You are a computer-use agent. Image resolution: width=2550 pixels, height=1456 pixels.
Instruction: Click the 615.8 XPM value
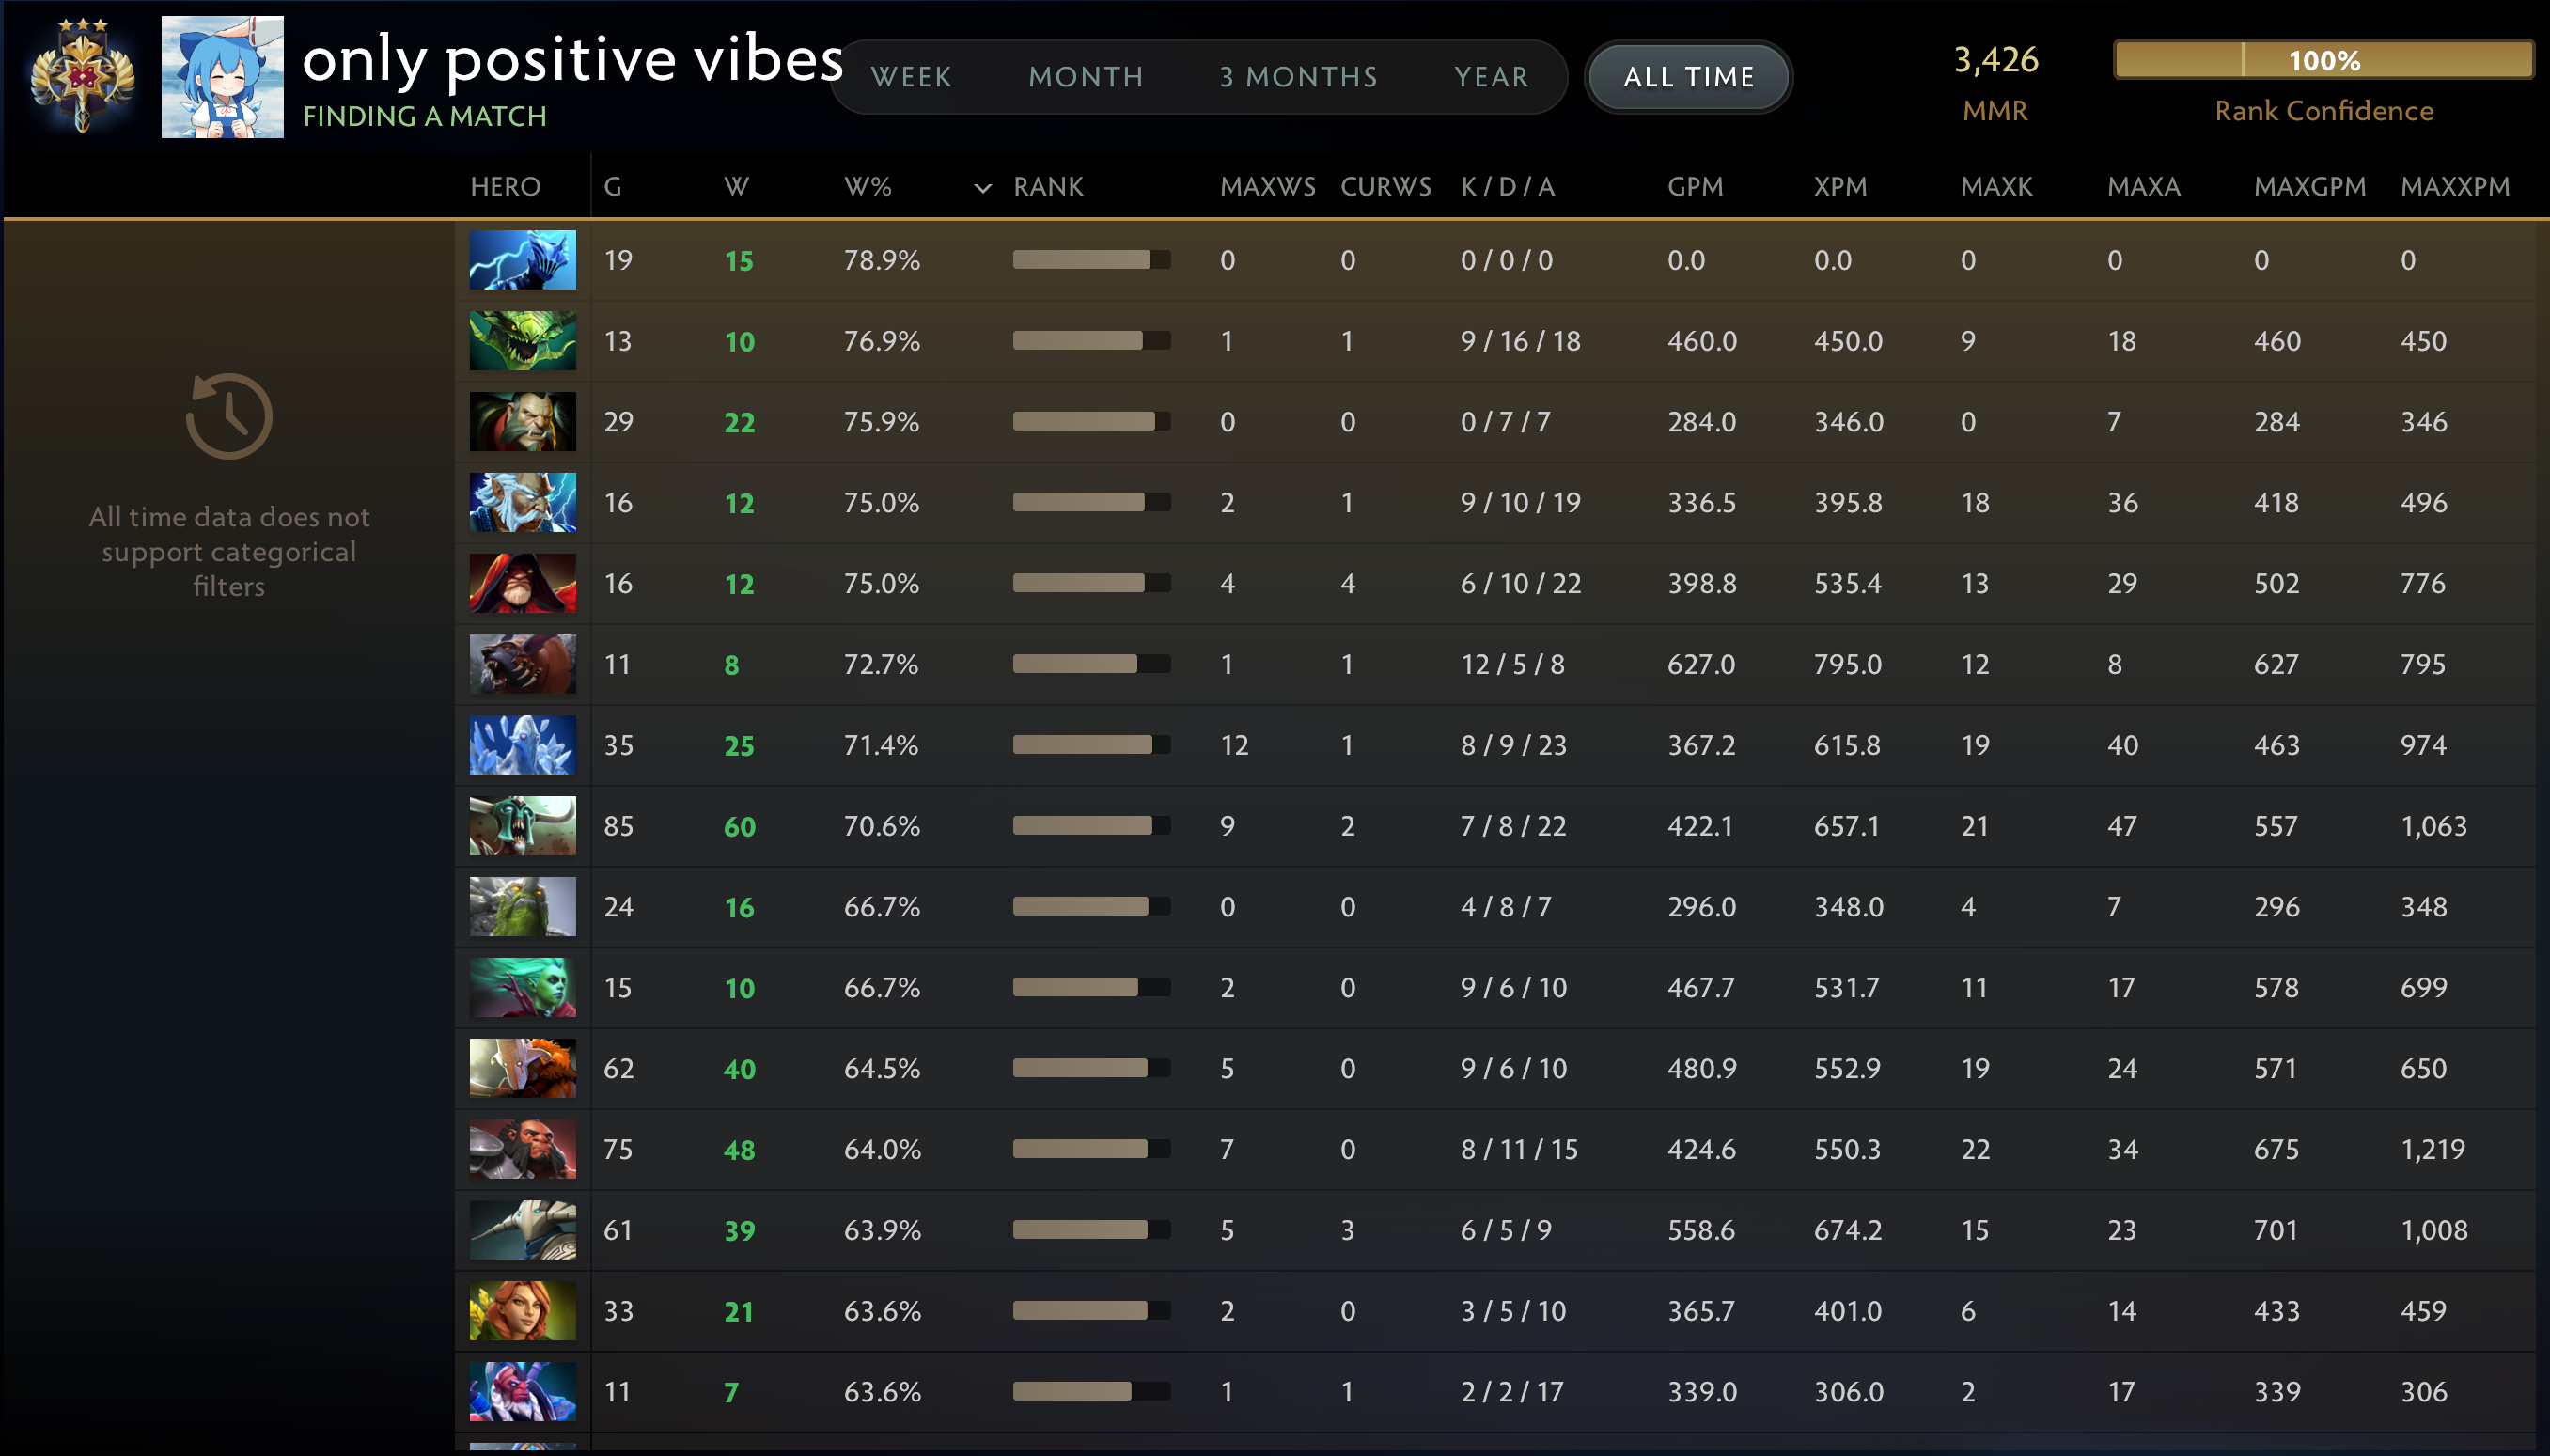[x=1848, y=745]
